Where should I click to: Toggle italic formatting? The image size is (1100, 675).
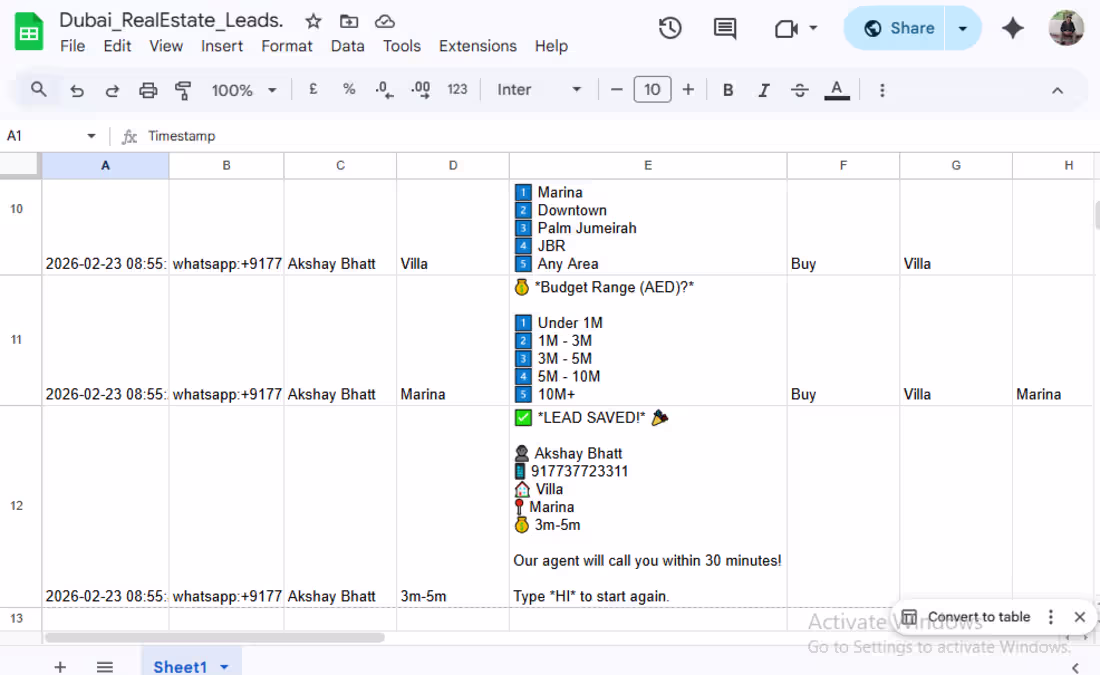pyautogui.click(x=764, y=90)
